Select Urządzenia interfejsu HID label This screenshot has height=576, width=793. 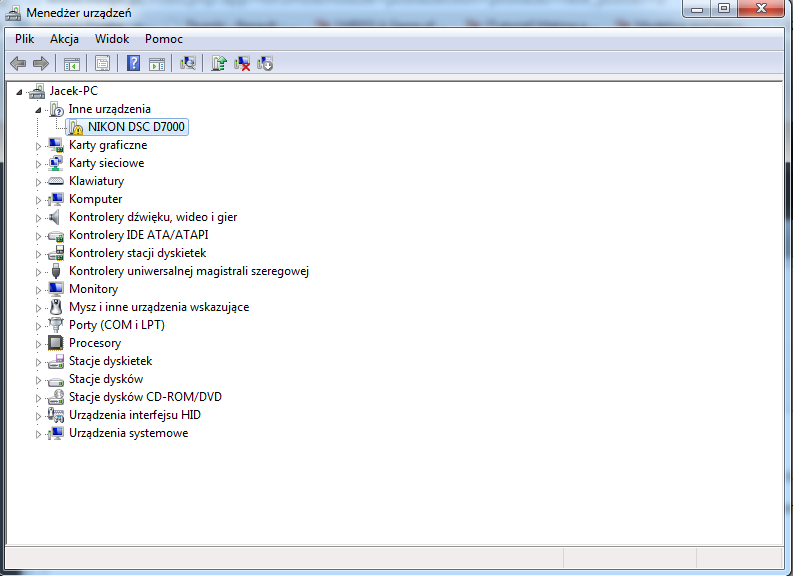tap(135, 415)
